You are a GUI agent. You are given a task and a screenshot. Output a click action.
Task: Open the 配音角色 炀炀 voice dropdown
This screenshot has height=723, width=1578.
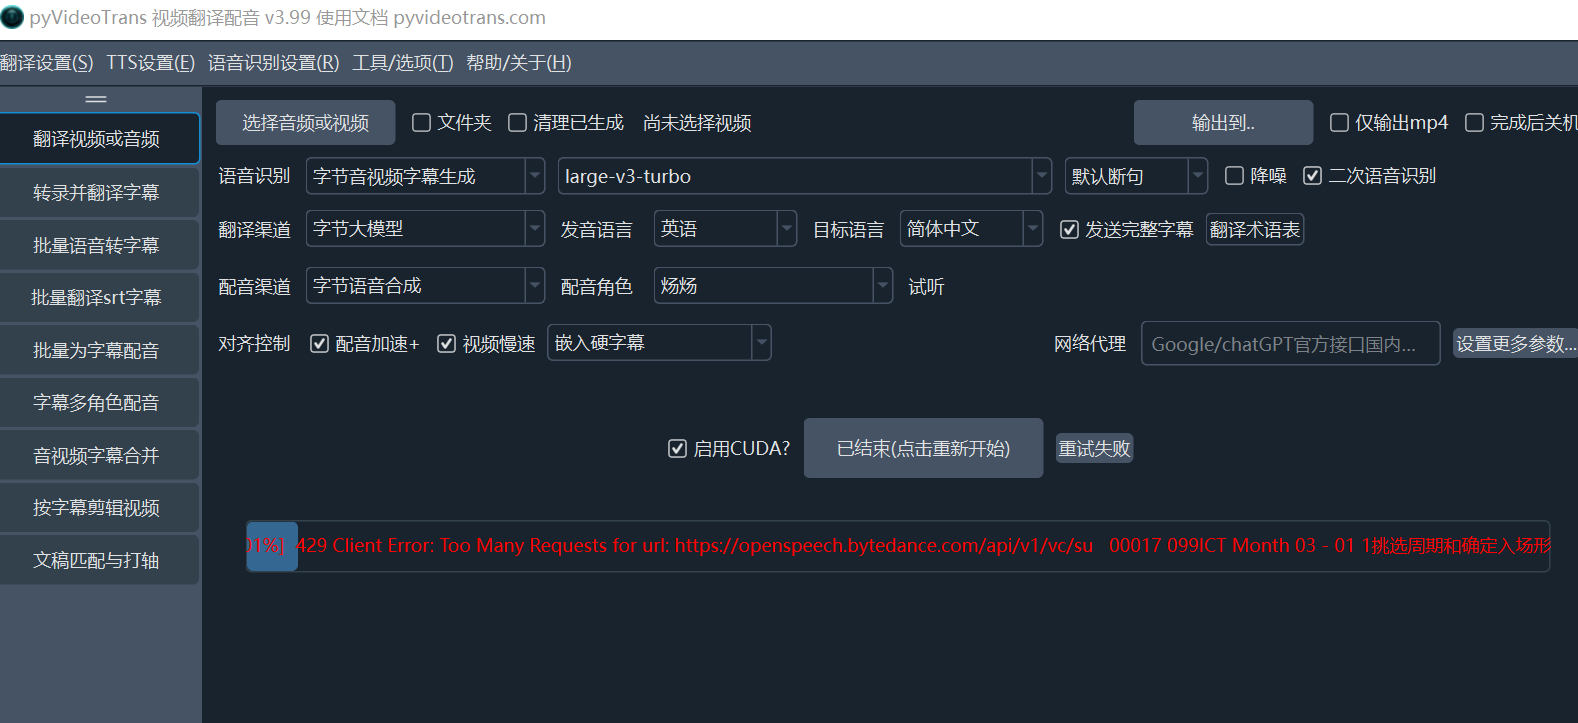click(882, 286)
